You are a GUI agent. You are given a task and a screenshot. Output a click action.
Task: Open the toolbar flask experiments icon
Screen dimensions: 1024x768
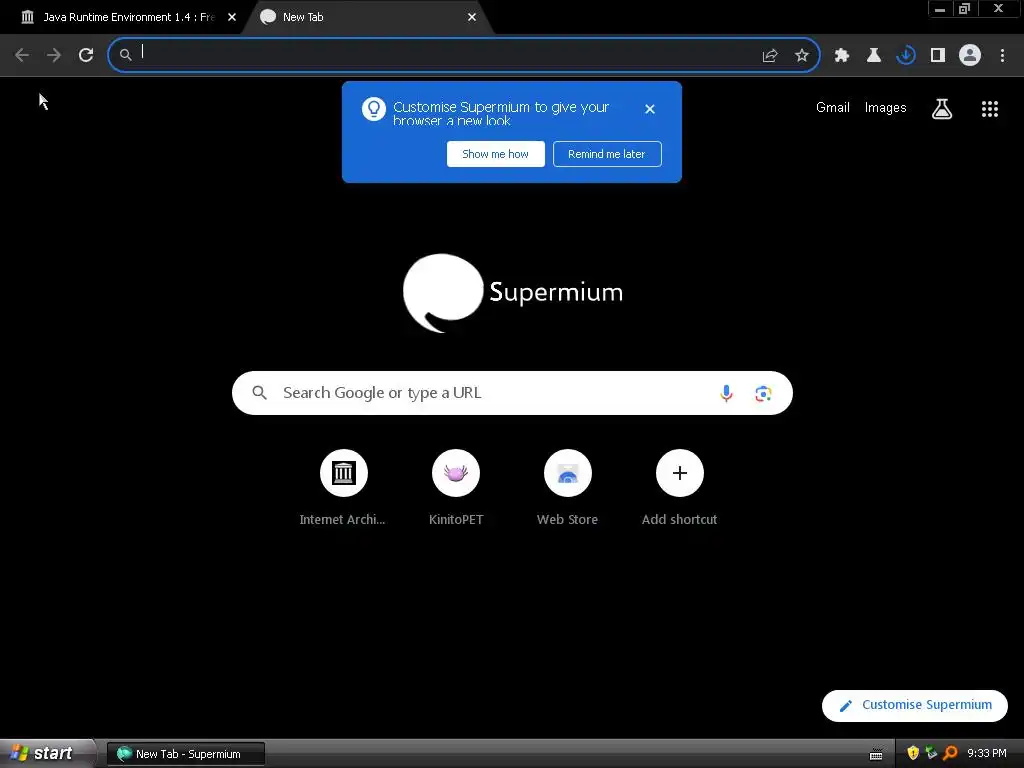coord(874,56)
